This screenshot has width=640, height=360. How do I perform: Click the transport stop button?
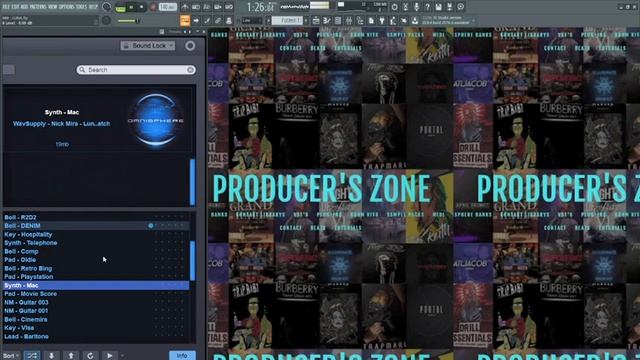pos(142,7)
